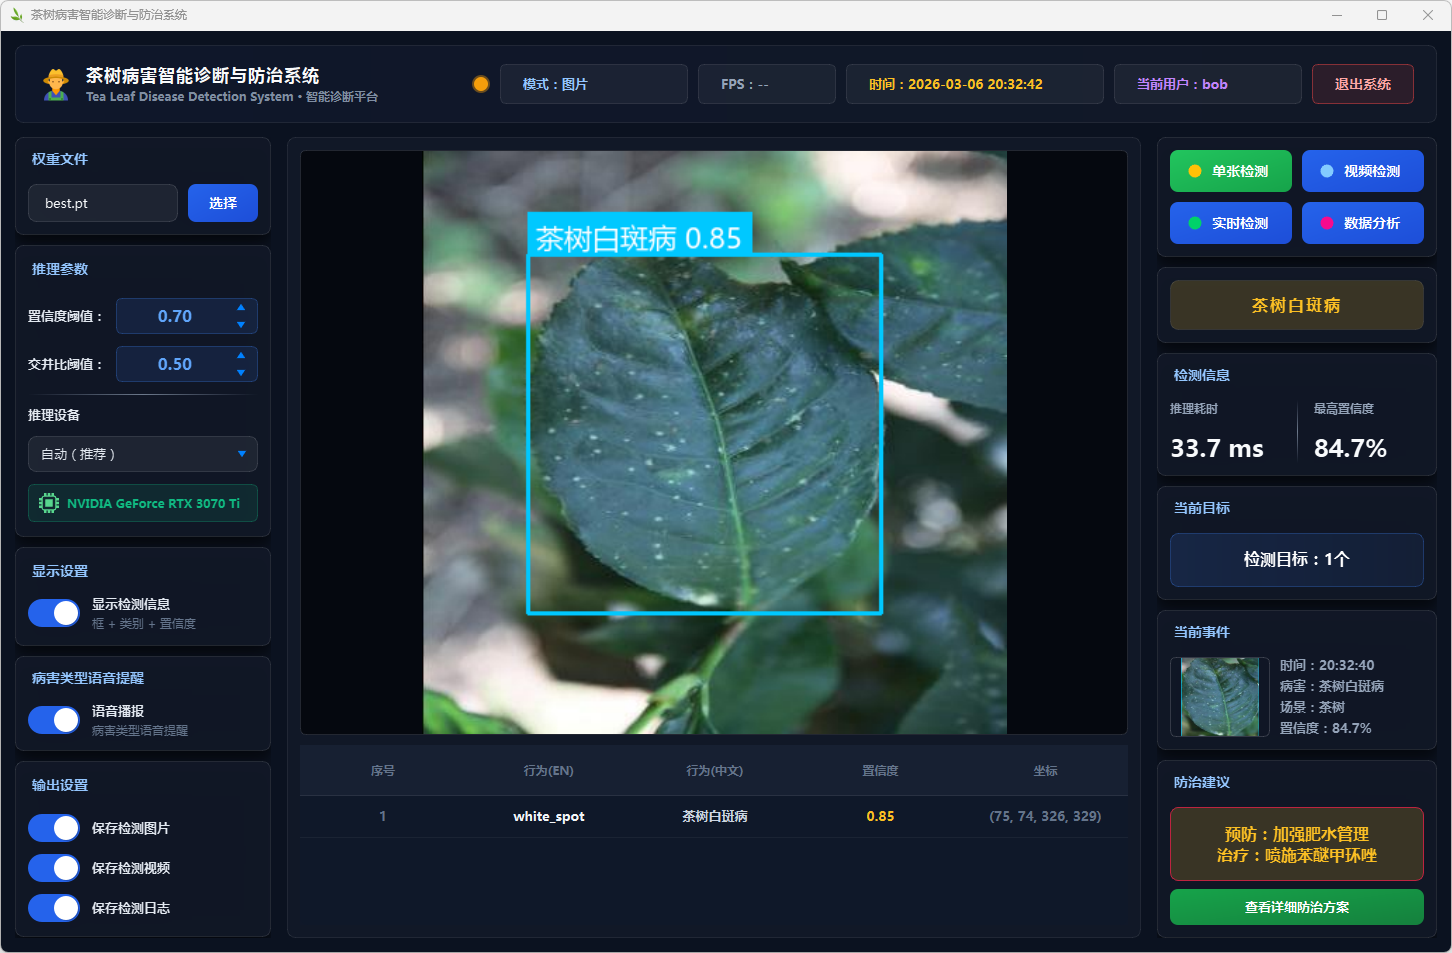1452x953 pixels.
Task: Open the inference device dropdown
Action: [x=143, y=454]
